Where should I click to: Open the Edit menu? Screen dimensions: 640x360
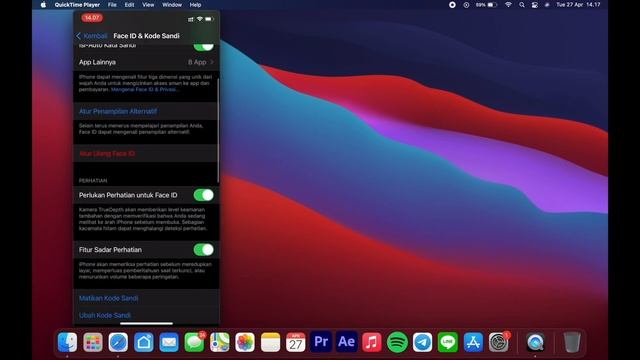129,5
